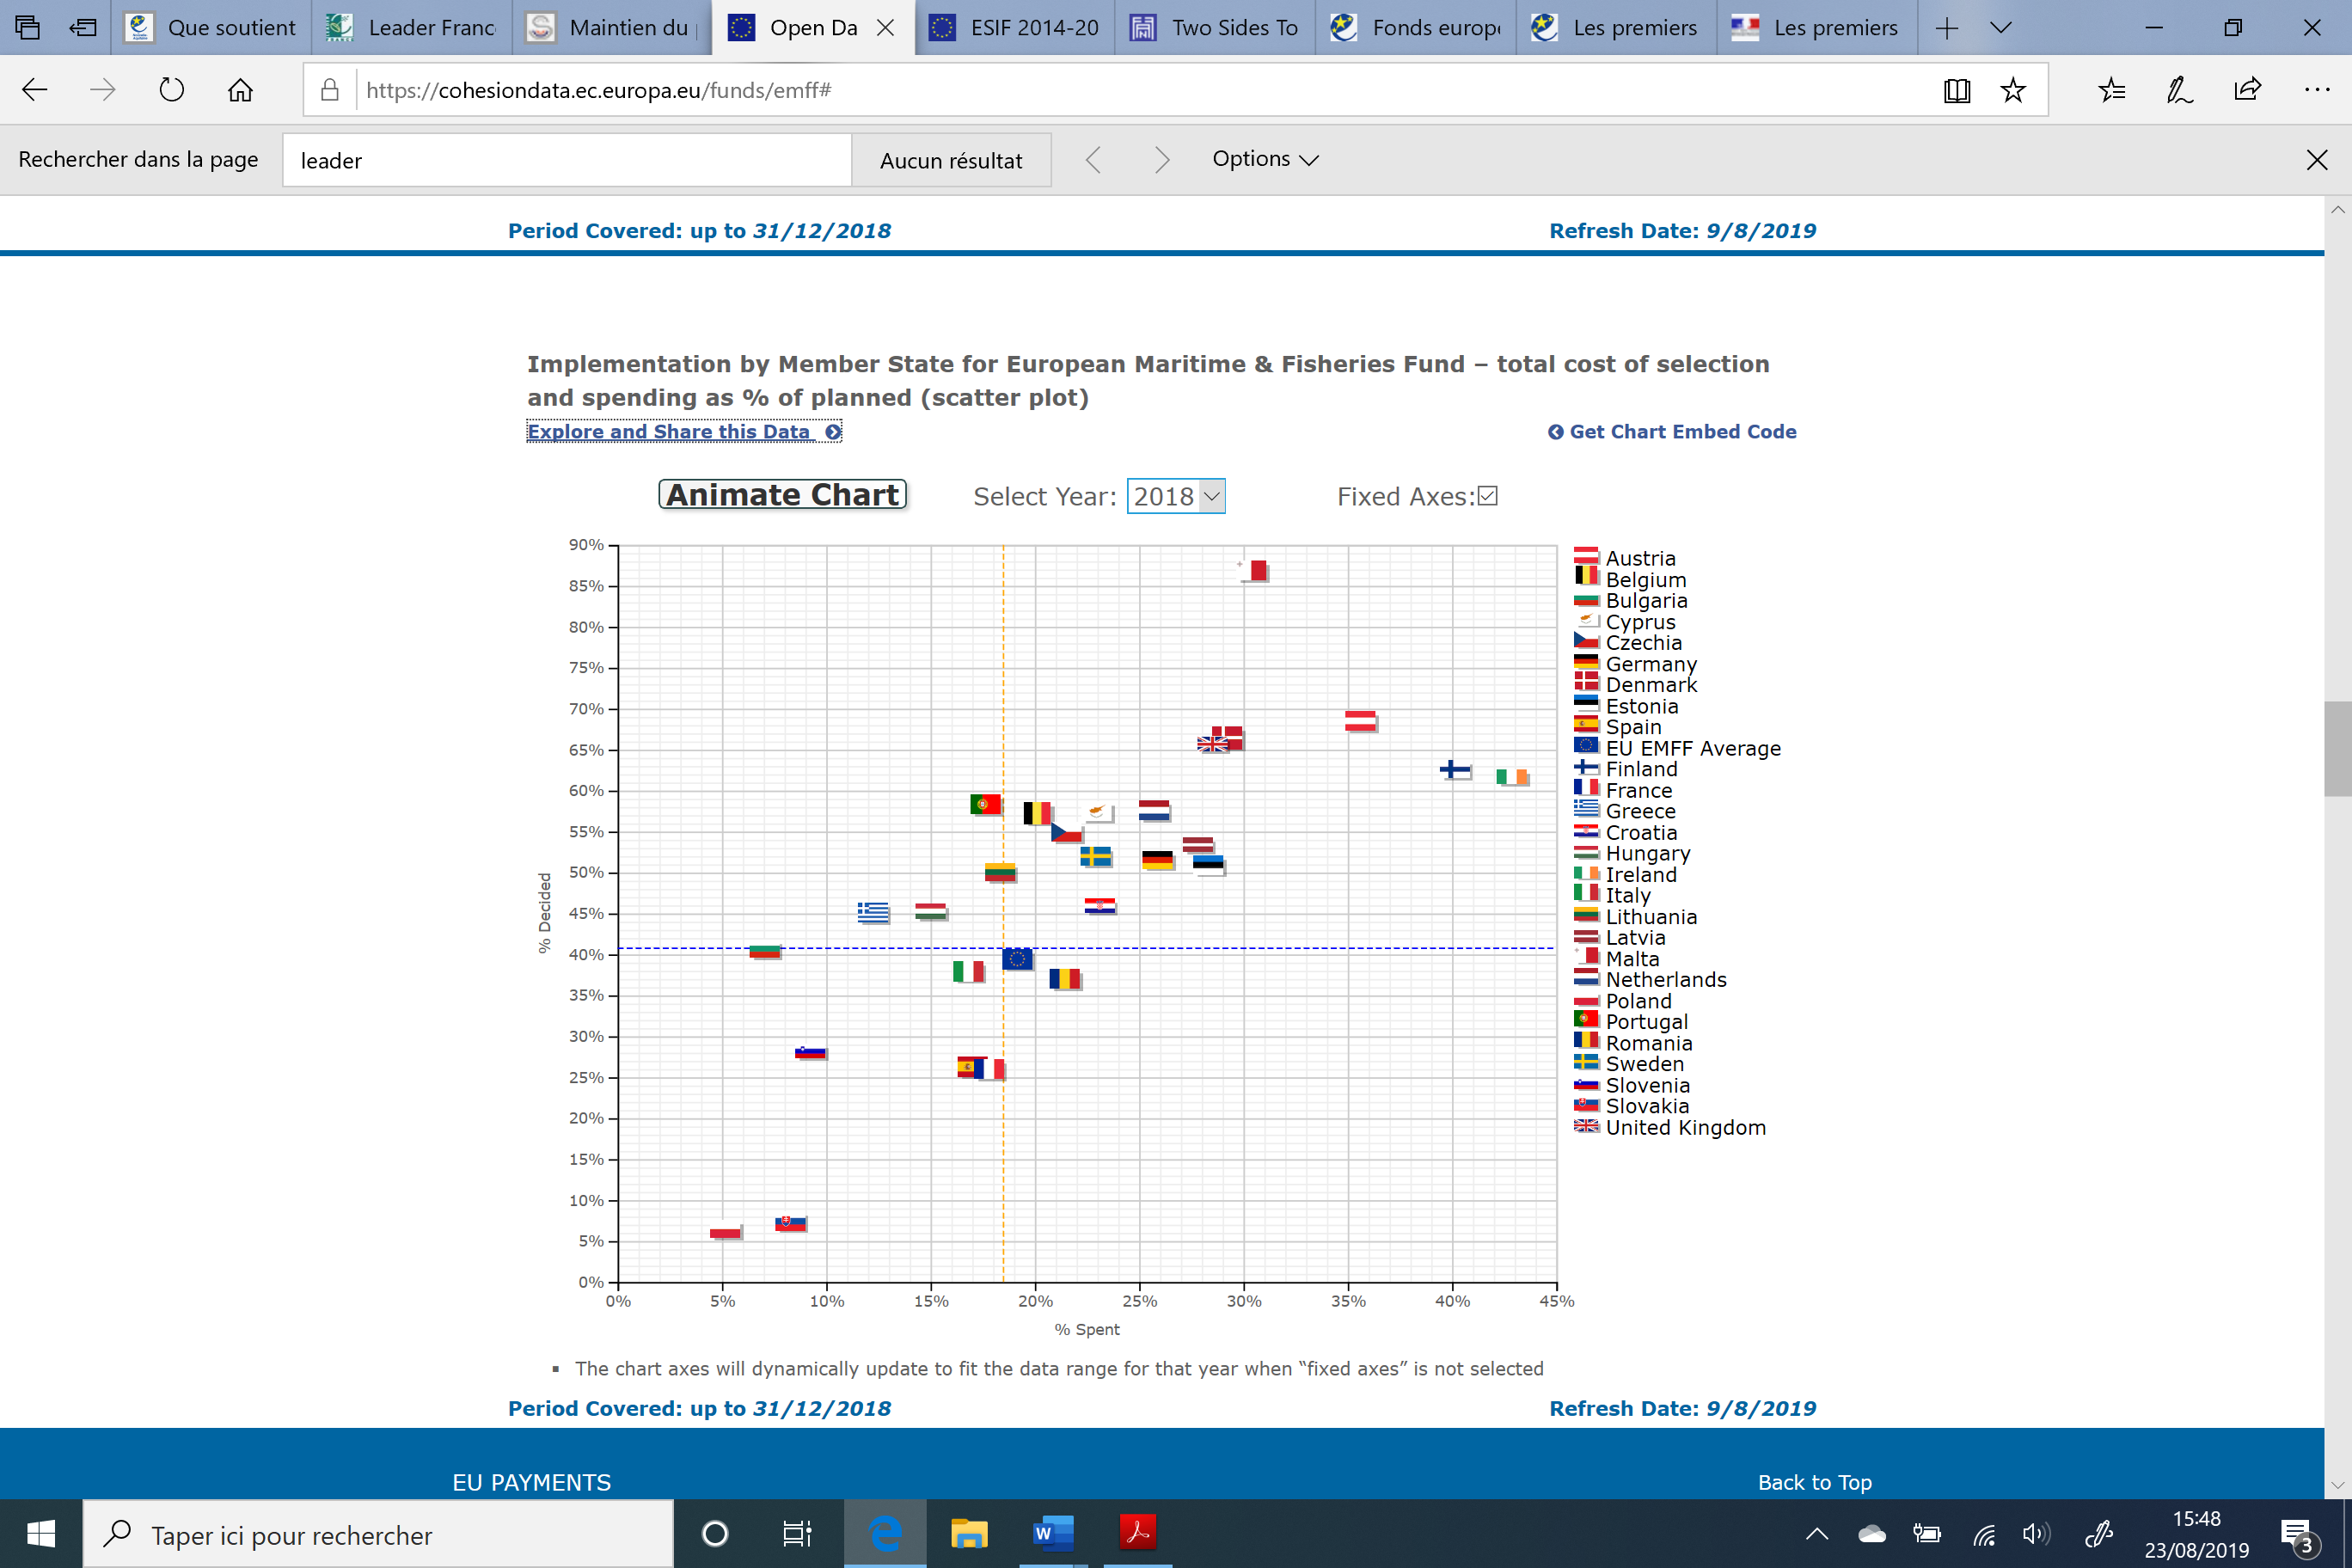This screenshot has width=2352, height=1568.
Task: Open Word from the taskbar
Action: [1052, 1533]
